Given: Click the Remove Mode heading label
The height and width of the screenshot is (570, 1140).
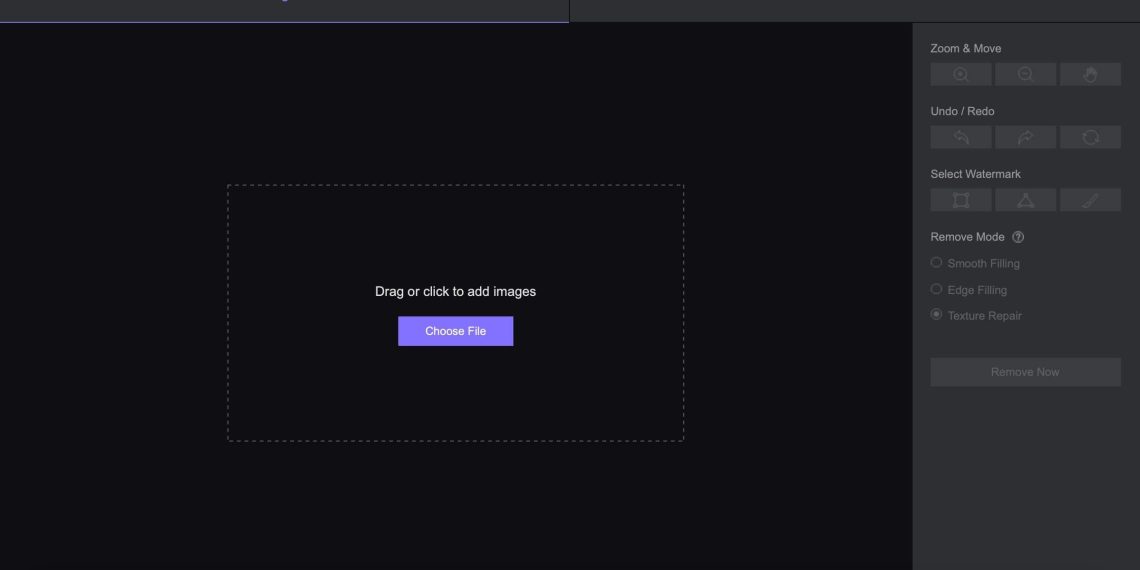Looking at the screenshot, I should point(967,238).
